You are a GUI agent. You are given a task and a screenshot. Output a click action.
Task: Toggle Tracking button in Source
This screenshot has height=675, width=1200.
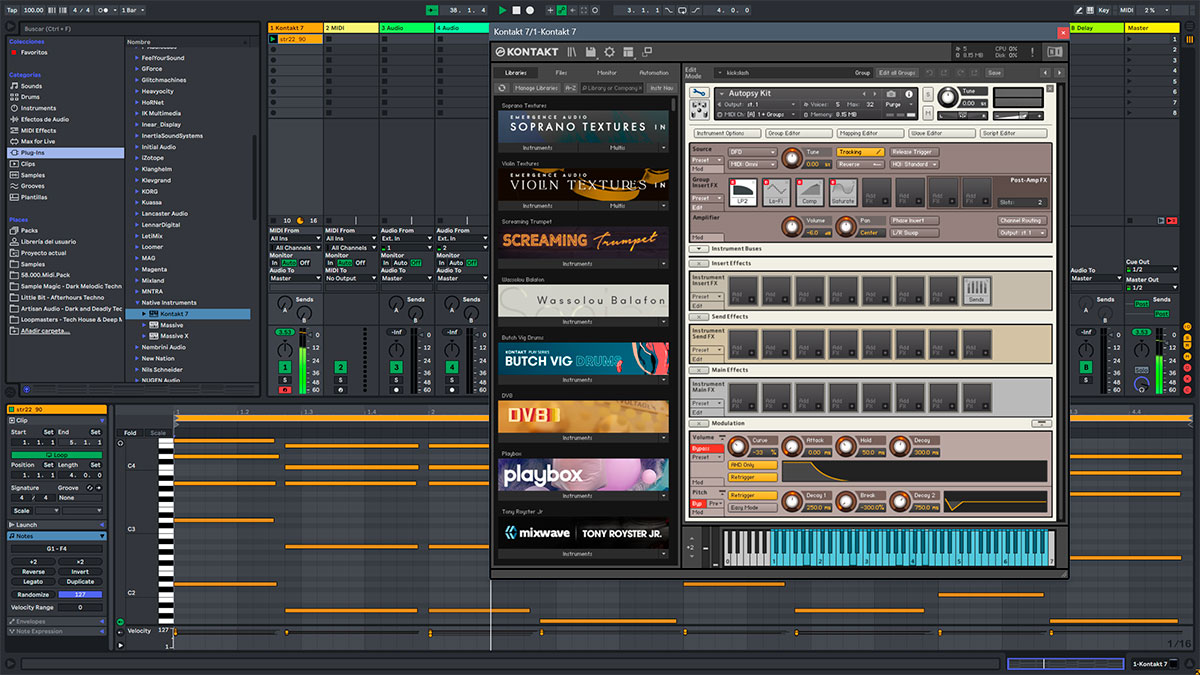tap(859, 152)
